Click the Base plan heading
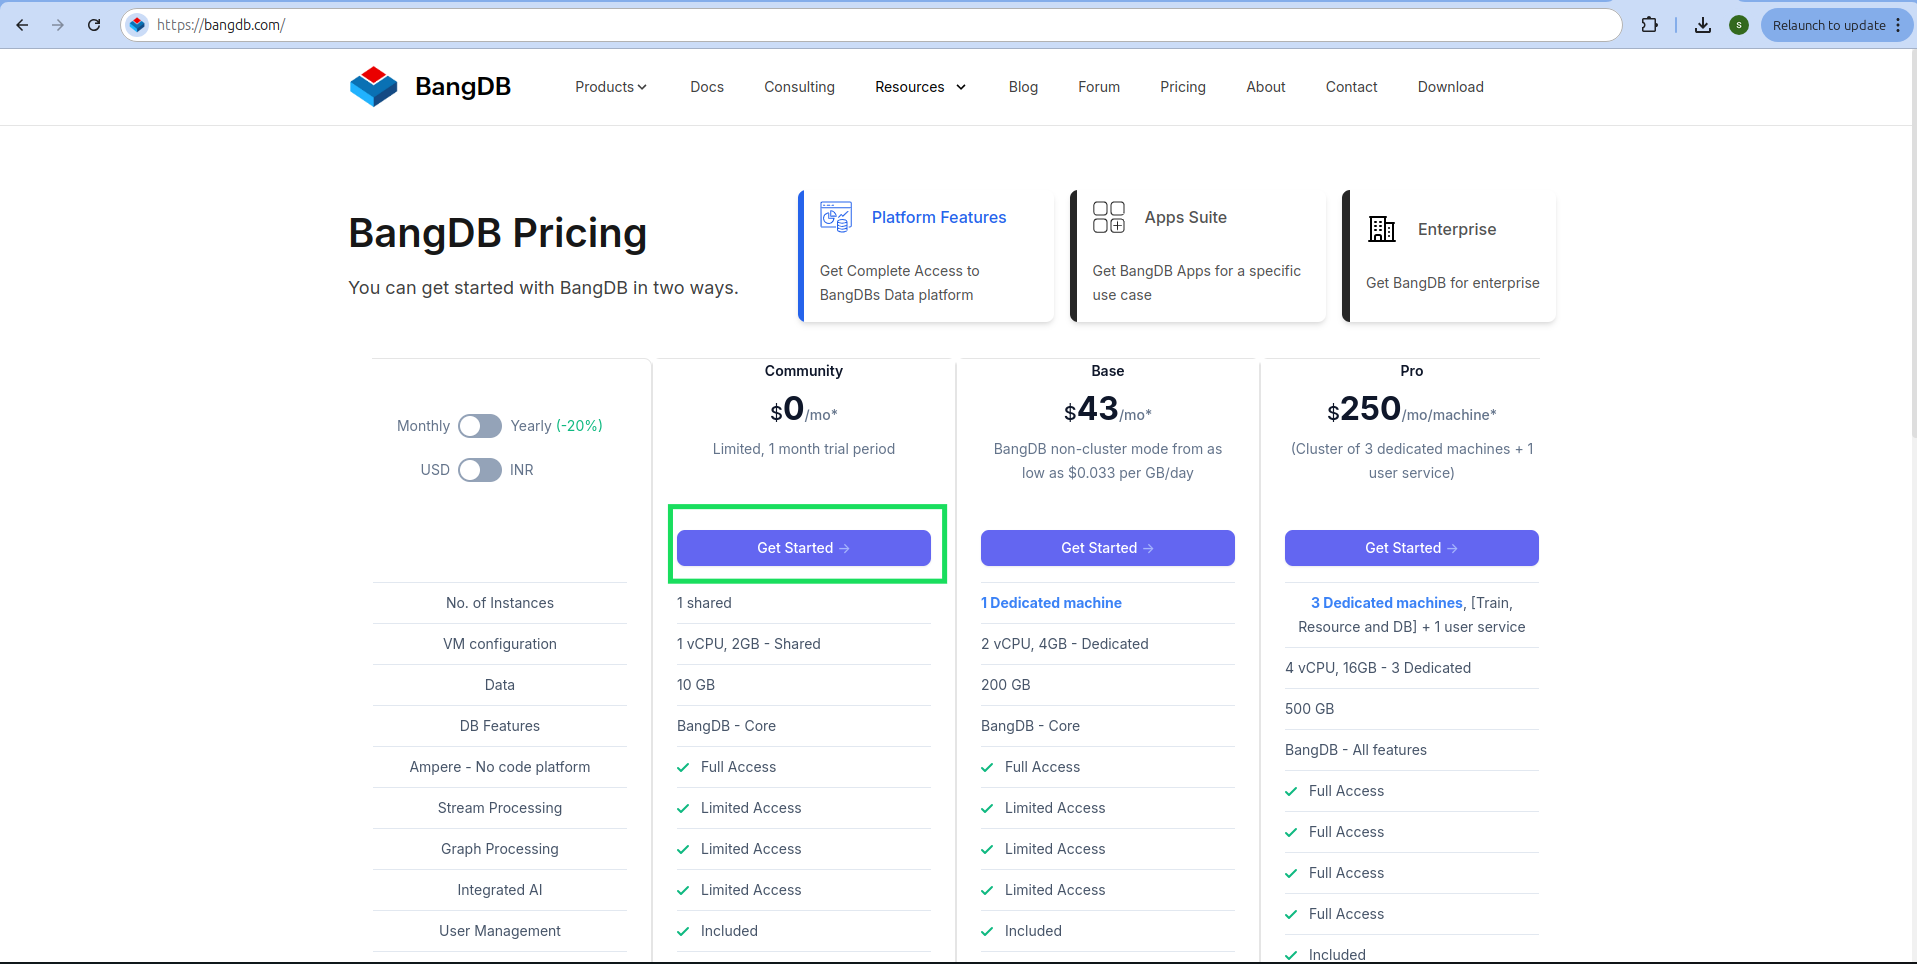The image size is (1917, 964). (1108, 371)
